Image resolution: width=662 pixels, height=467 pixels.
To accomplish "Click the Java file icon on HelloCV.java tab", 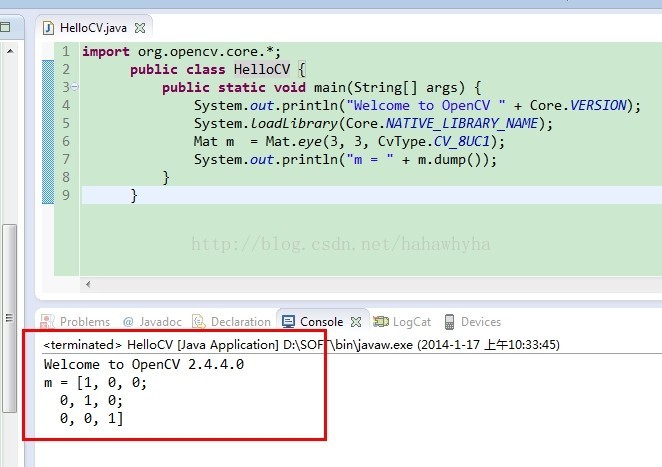I will 49,28.
